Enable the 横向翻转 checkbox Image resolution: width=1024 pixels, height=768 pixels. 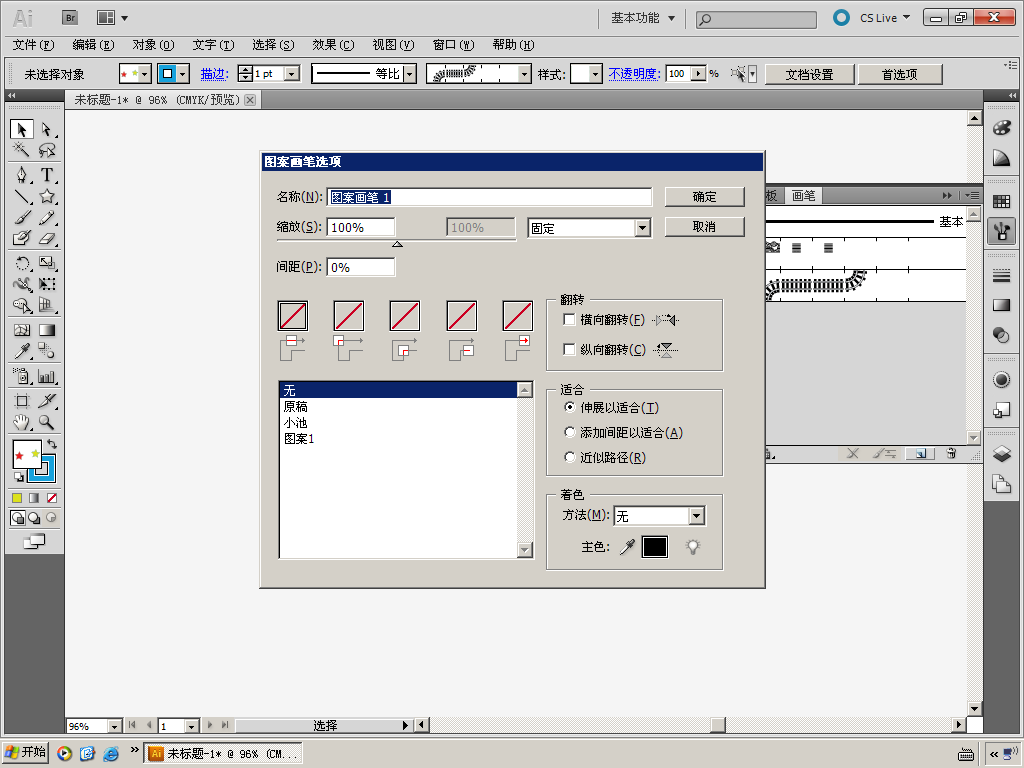click(x=570, y=320)
